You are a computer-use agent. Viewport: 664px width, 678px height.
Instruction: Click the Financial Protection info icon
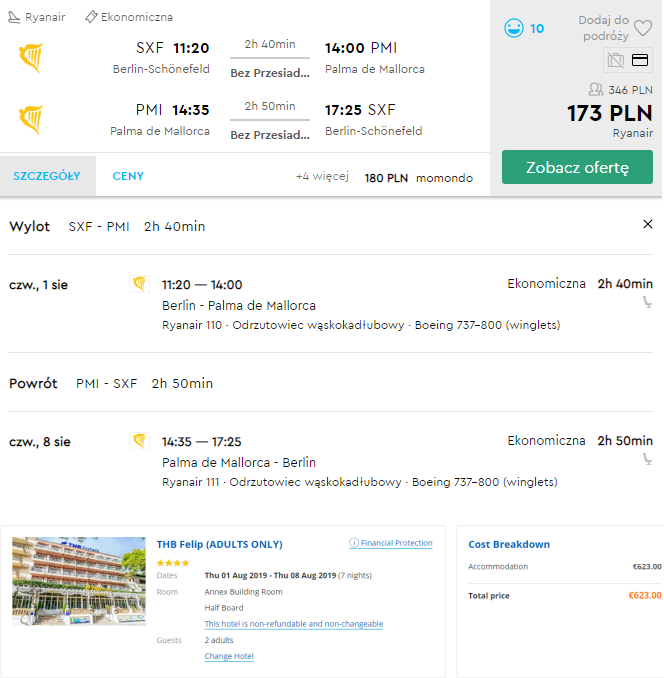[354, 543]
